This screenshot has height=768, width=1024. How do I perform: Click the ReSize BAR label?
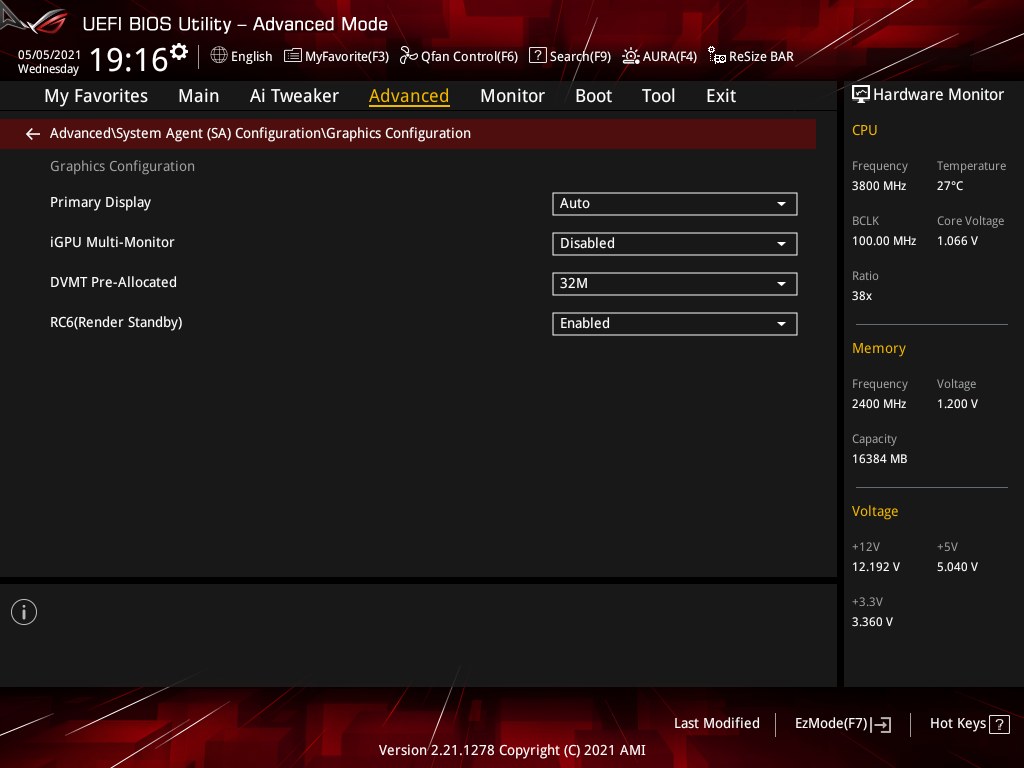pos(761,57)
